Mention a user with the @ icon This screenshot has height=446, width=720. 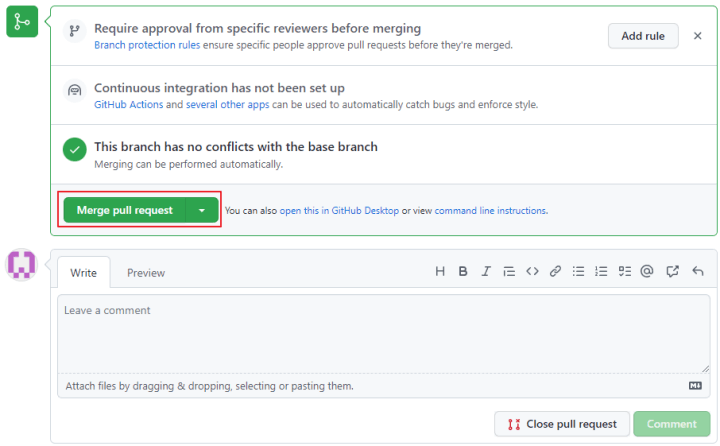pyautogui.click(x=647, y=271)
